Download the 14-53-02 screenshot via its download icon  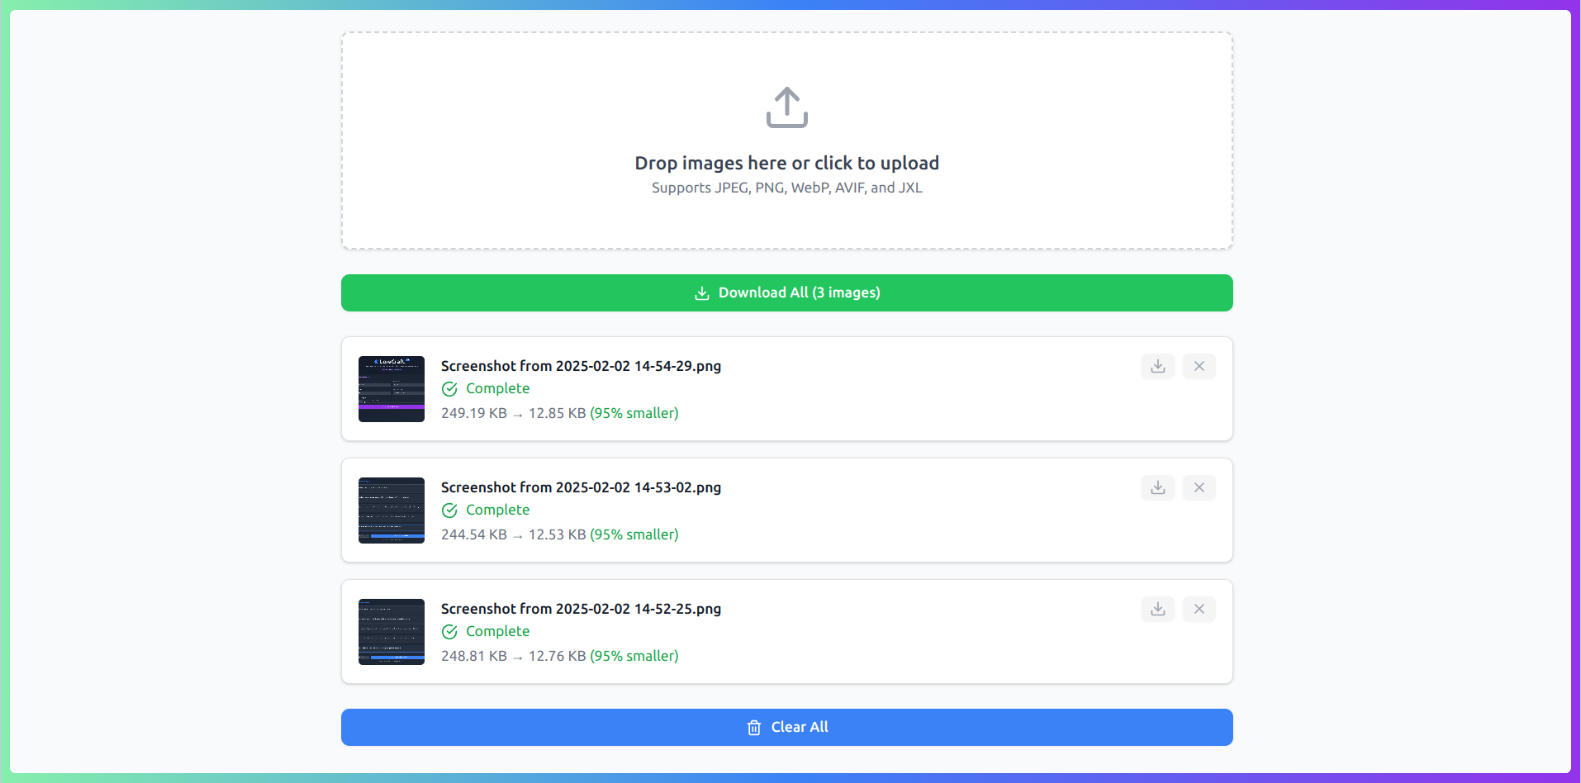(1158, 487)
